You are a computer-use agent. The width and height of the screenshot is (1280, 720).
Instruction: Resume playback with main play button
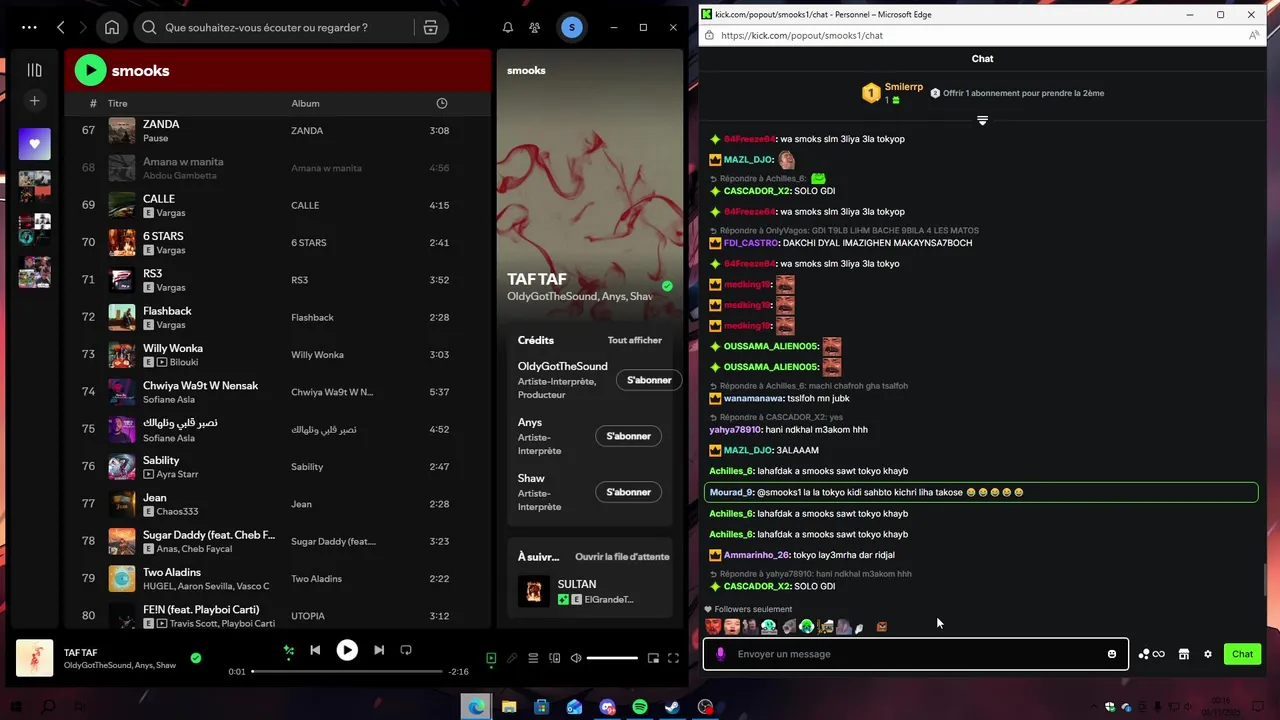347,650
